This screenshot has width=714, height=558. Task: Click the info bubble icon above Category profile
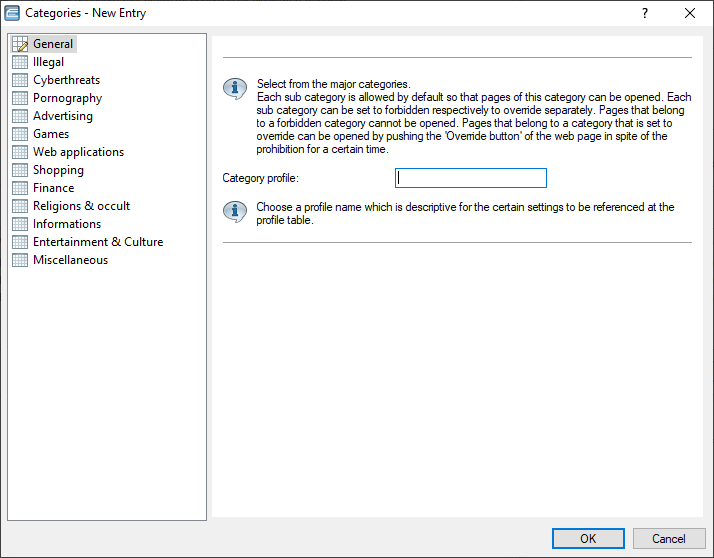coord(234,89)
